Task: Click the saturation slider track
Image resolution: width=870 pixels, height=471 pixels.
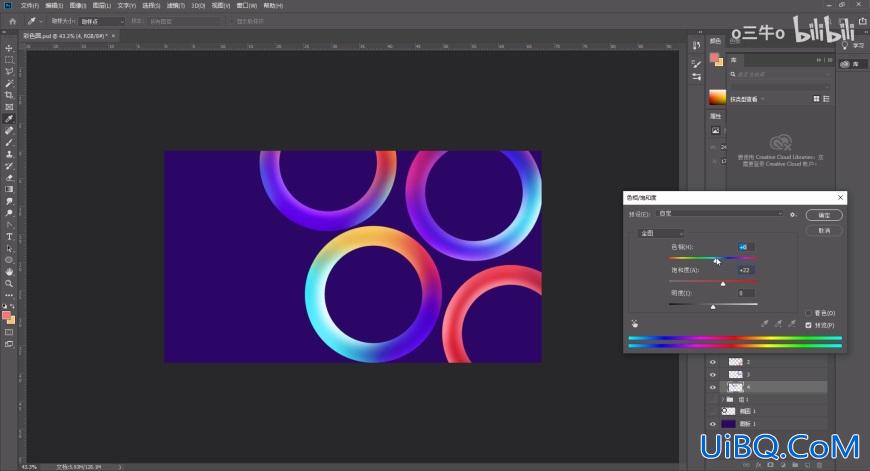Action: [713, 281]
